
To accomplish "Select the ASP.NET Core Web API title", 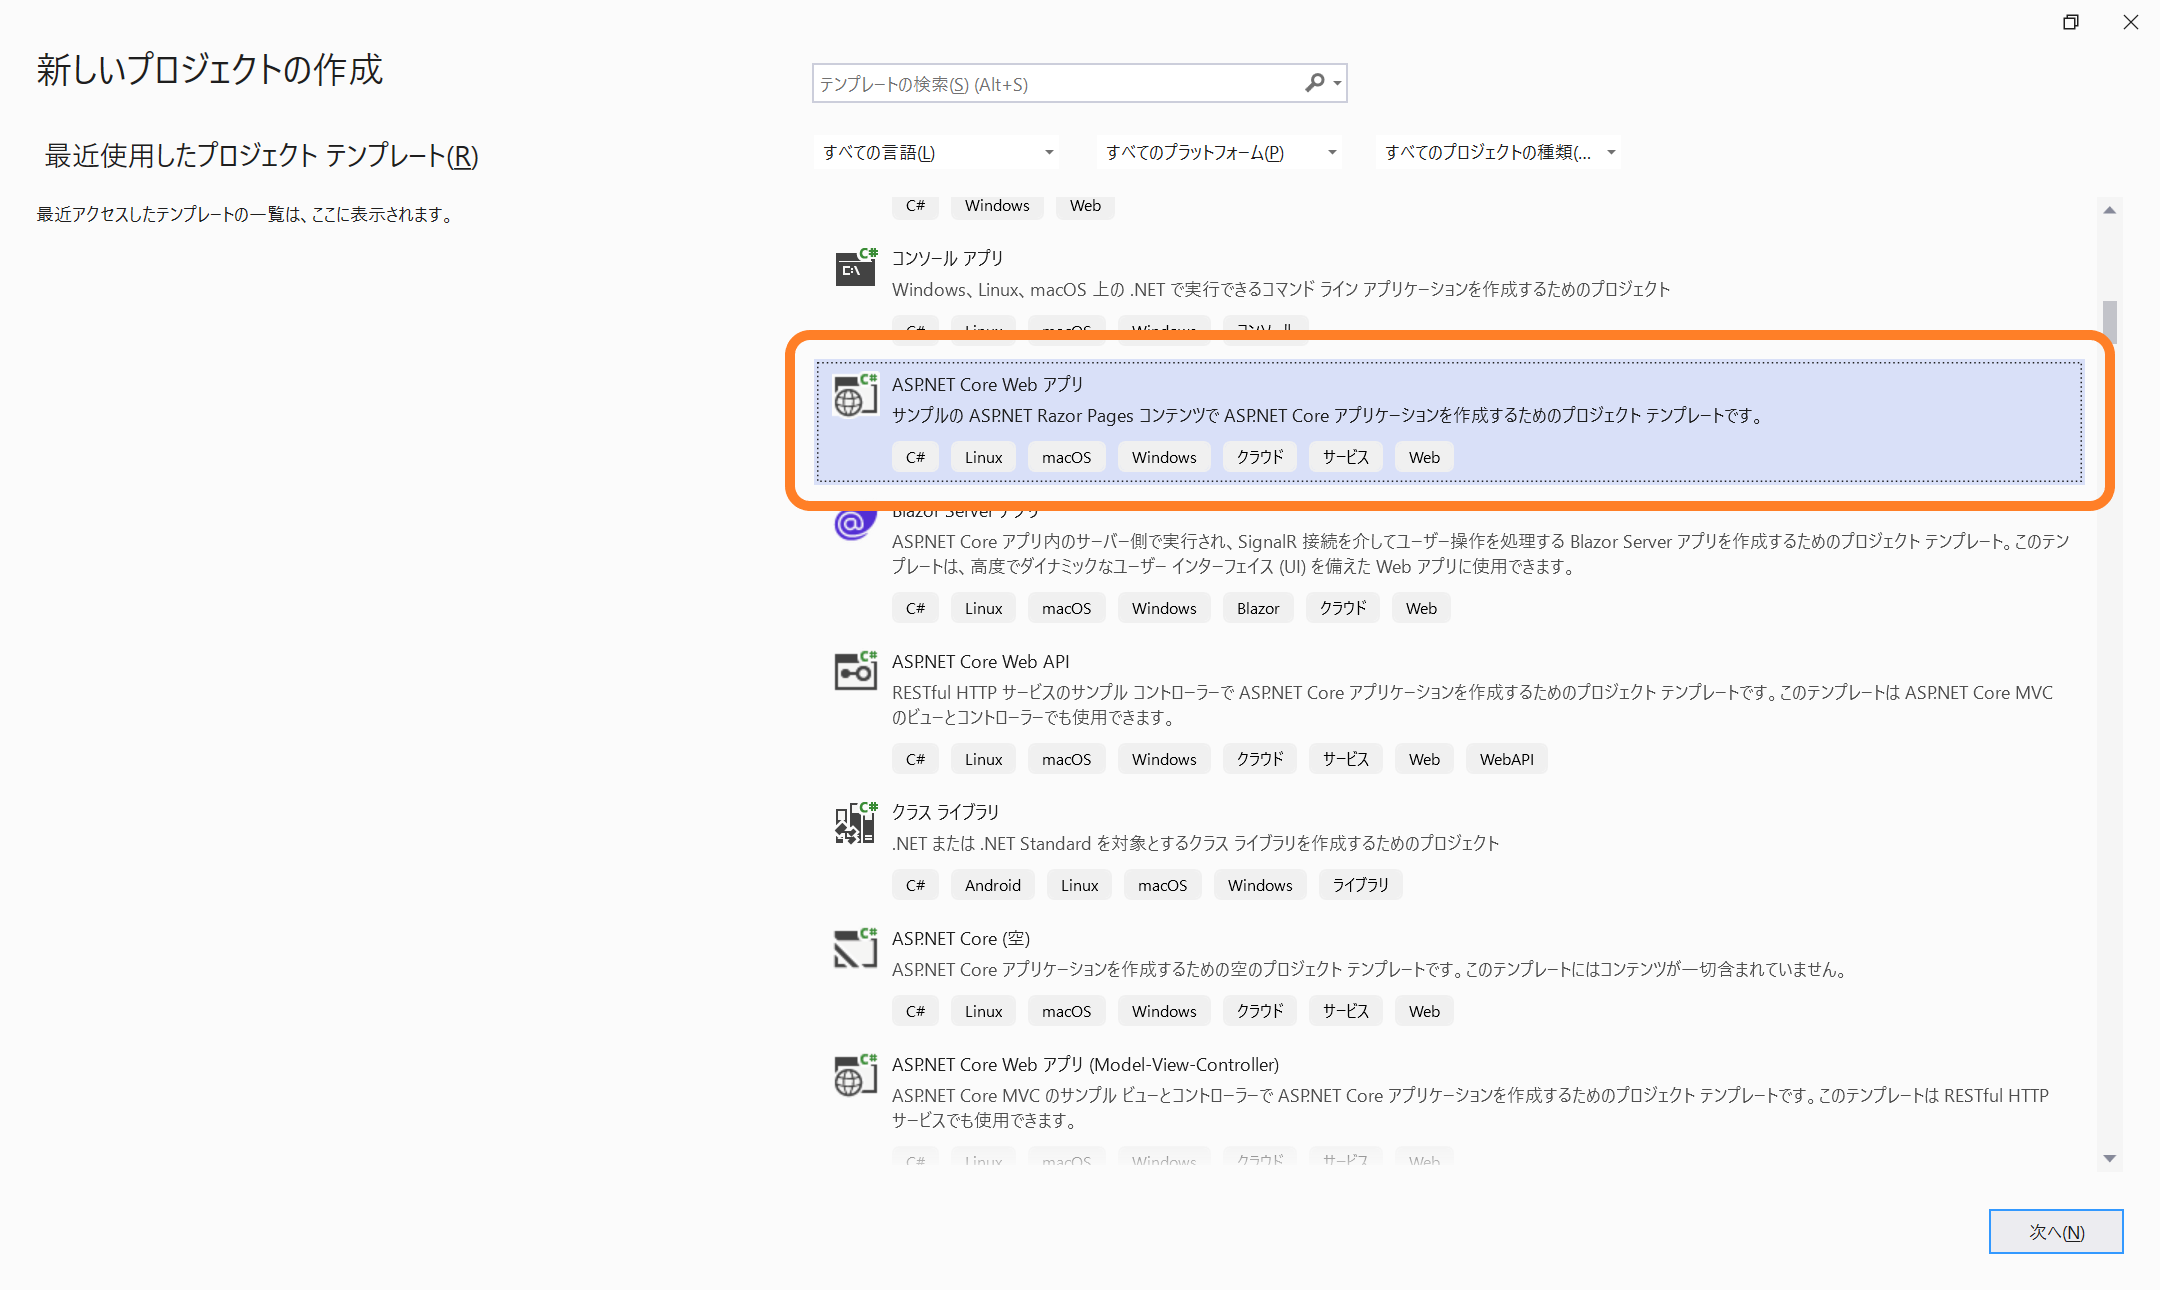I will pos(980,661).
